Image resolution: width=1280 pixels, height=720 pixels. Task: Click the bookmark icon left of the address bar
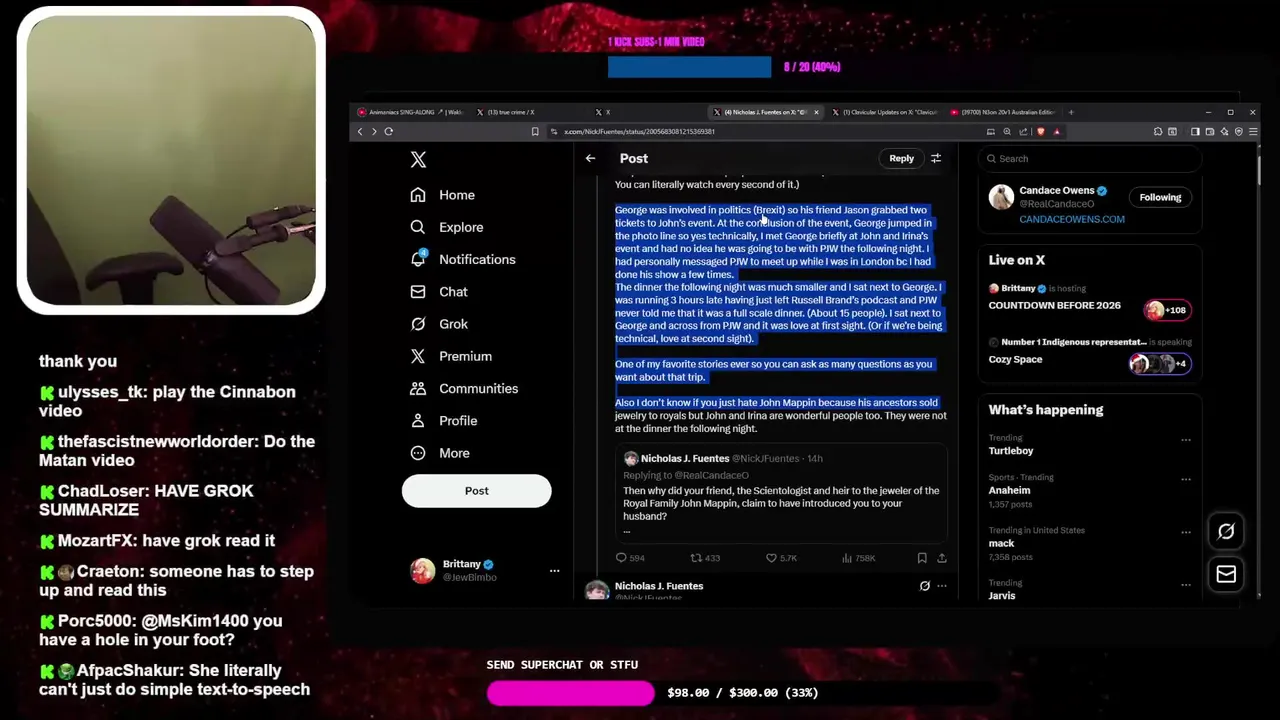click(535, 131)
